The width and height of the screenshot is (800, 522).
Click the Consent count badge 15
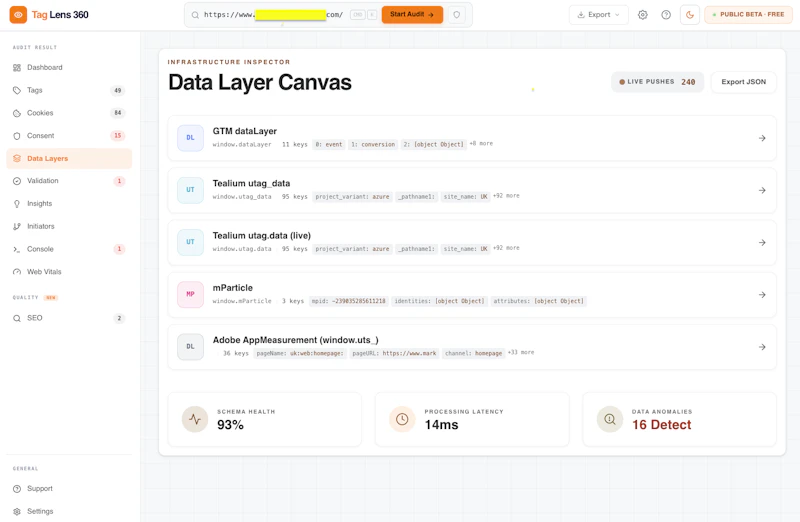118,136
